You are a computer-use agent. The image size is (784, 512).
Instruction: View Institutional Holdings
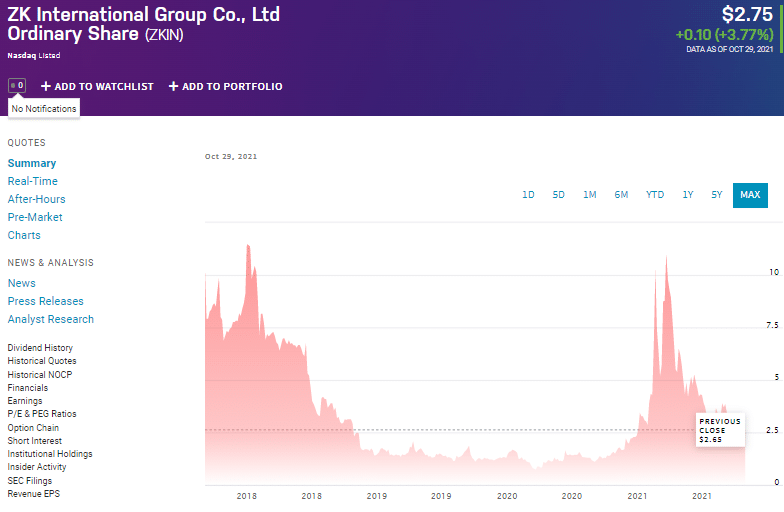point(50,454)
